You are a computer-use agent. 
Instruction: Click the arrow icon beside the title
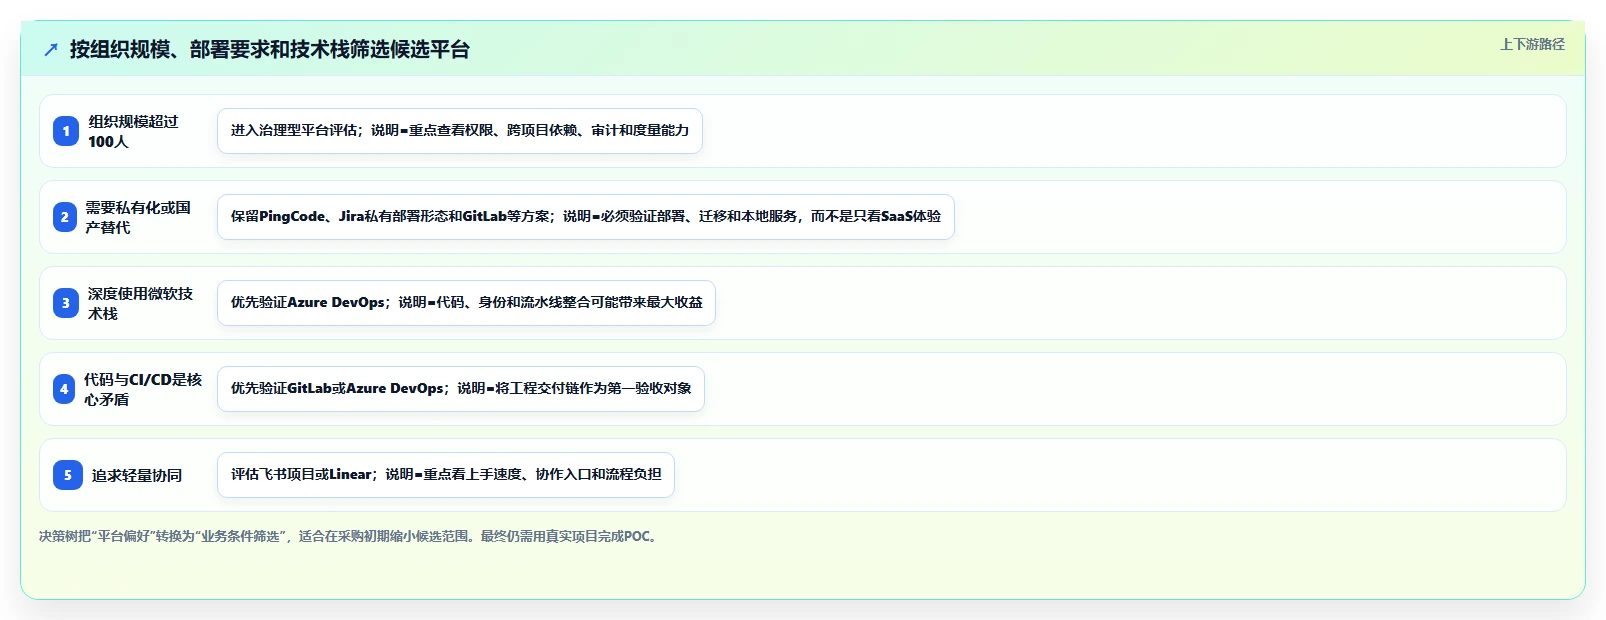[51, 49]
